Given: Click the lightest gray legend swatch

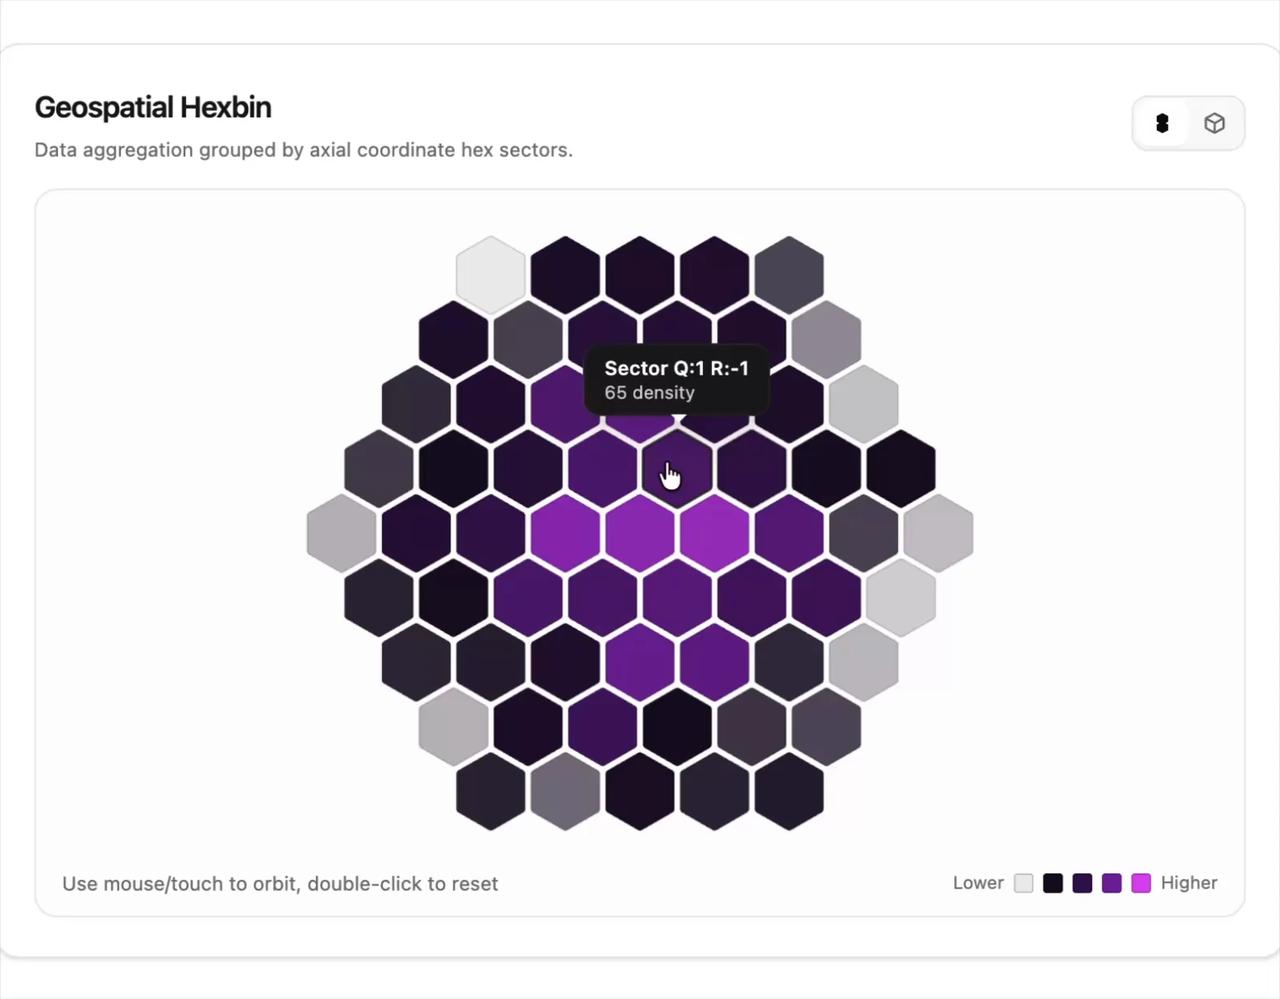Looking at the screenshot, I should 1024,883.
